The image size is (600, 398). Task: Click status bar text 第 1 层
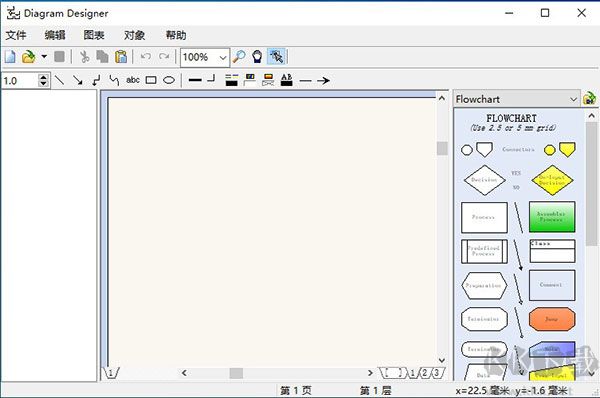(375, 390)
